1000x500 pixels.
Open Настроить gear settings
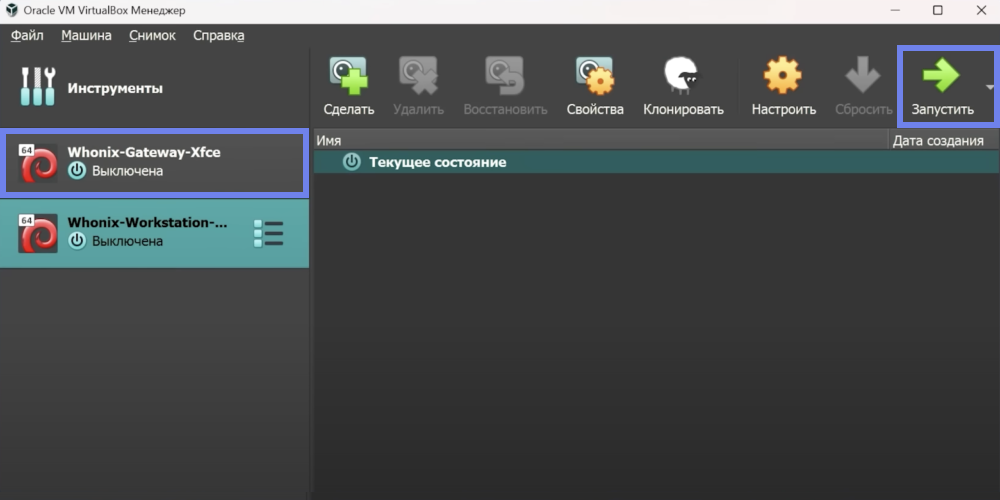pos(783,76)
